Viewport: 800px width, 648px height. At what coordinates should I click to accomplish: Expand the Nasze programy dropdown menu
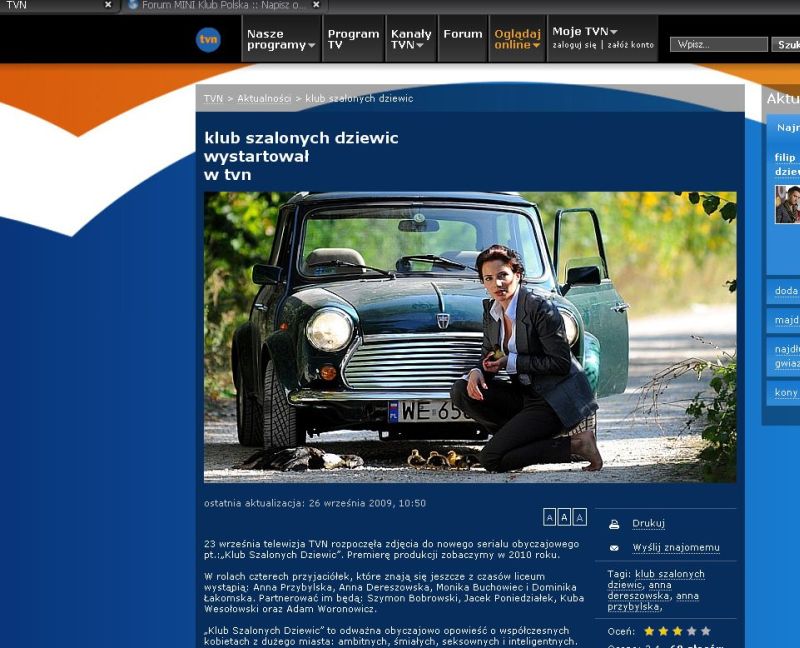(281, 39)
